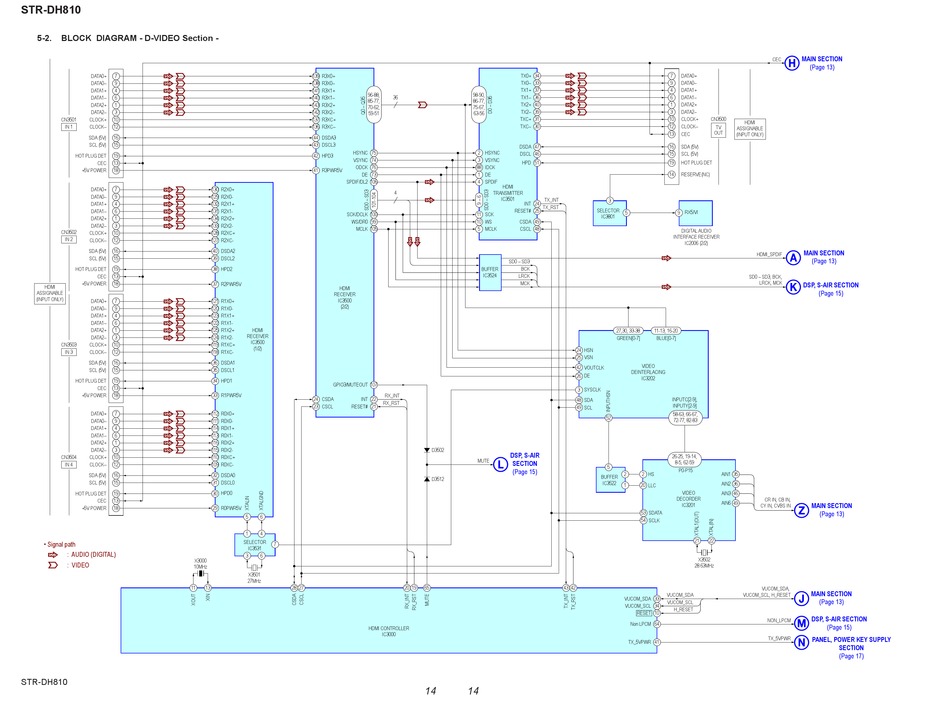Image resolution: width=950 pixels, height=709 pixels.
Task: Click the circled H connector symbol
Action: point(791,63)
